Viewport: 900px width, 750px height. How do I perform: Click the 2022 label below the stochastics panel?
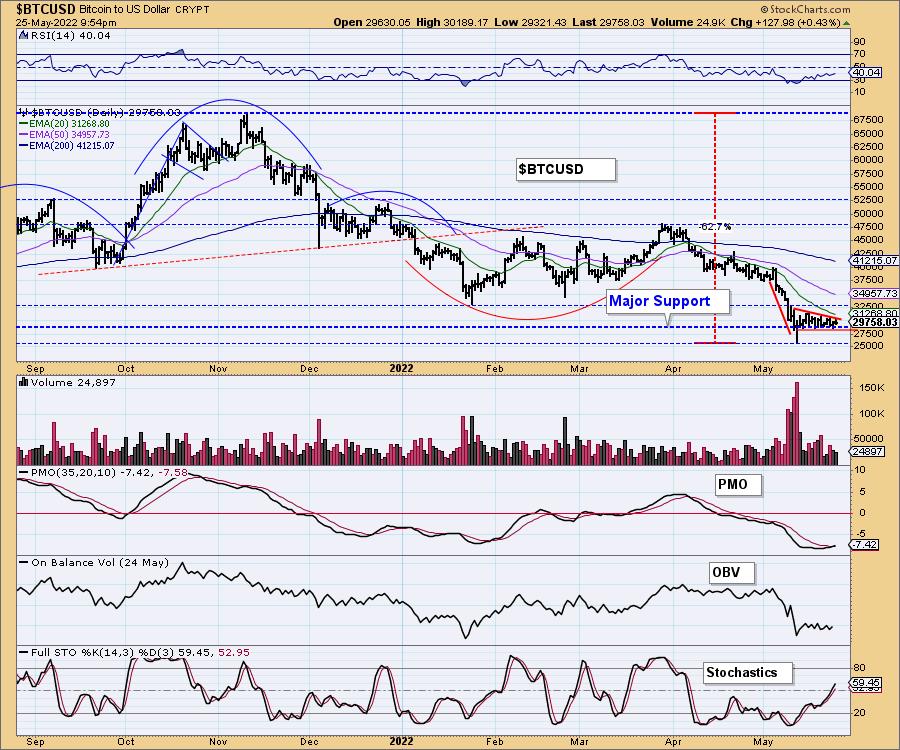pyautogui.click(x=401, y=741)
